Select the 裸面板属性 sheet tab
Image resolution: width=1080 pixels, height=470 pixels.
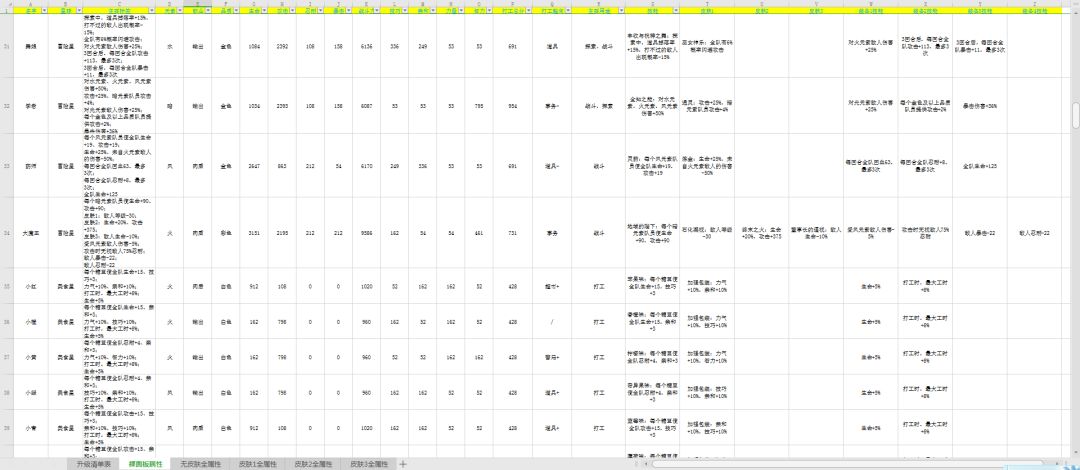tap(145, 464)
